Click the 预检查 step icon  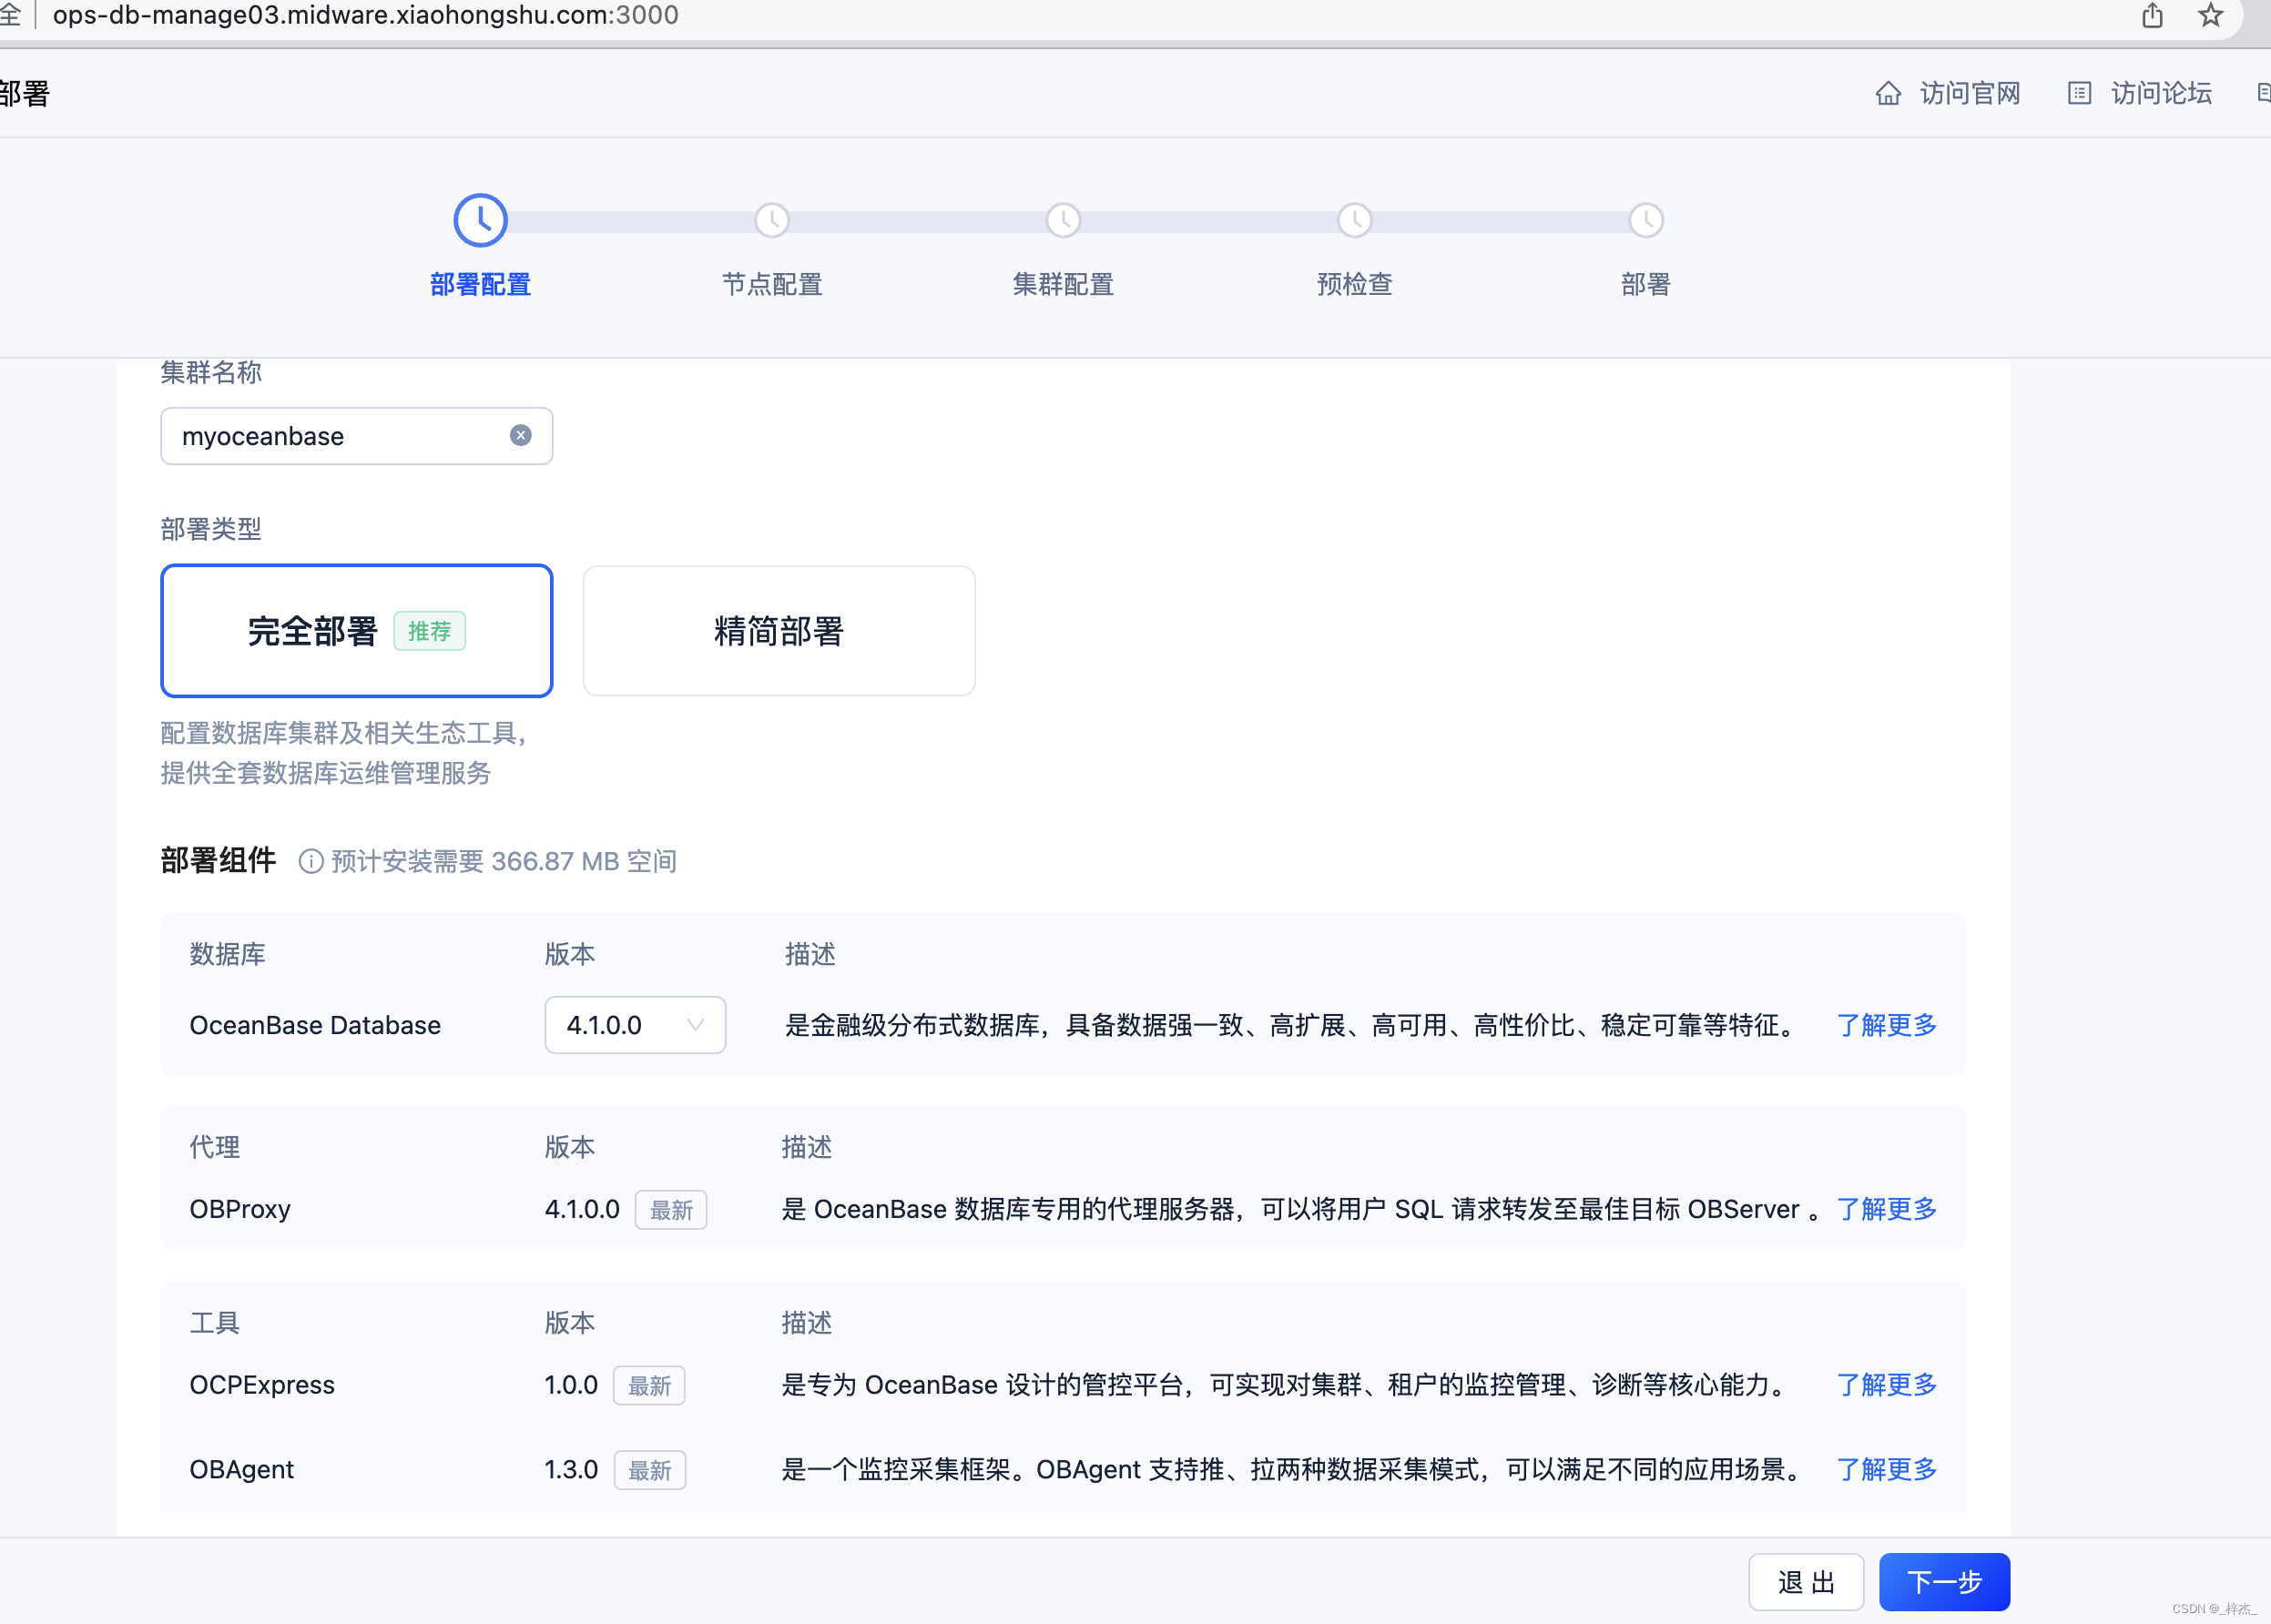point(1355,220)
